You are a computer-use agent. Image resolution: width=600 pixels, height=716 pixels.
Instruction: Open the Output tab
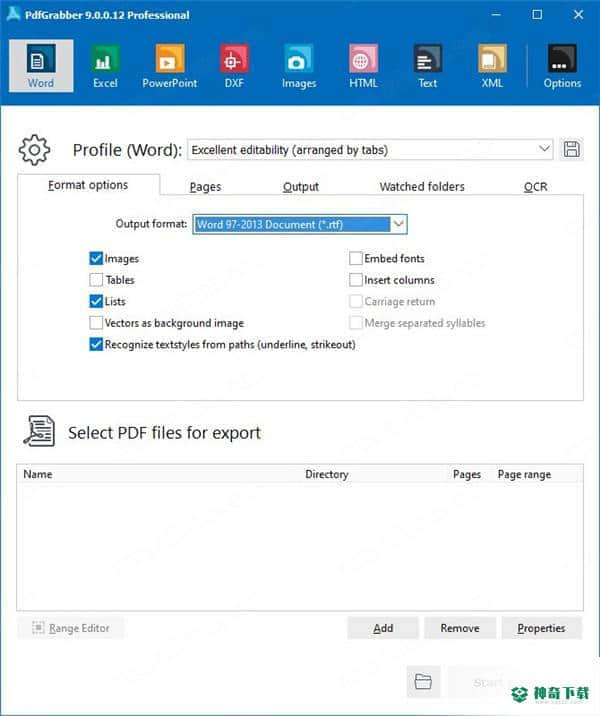tap(301, 187)
